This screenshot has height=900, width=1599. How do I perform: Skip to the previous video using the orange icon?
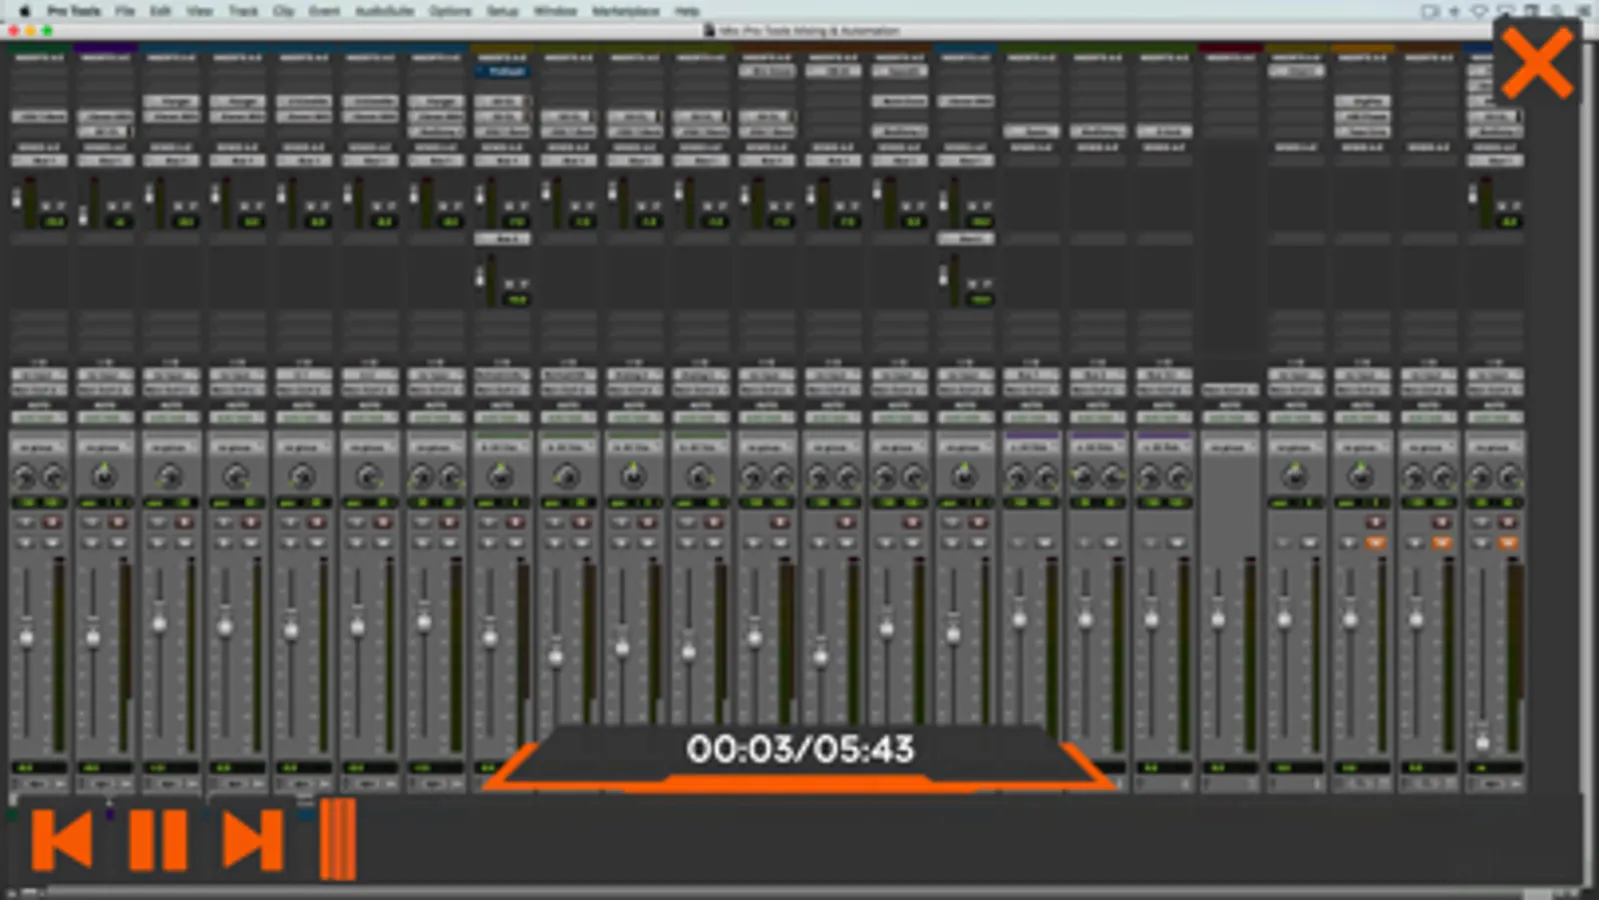[x=62, y=839]
